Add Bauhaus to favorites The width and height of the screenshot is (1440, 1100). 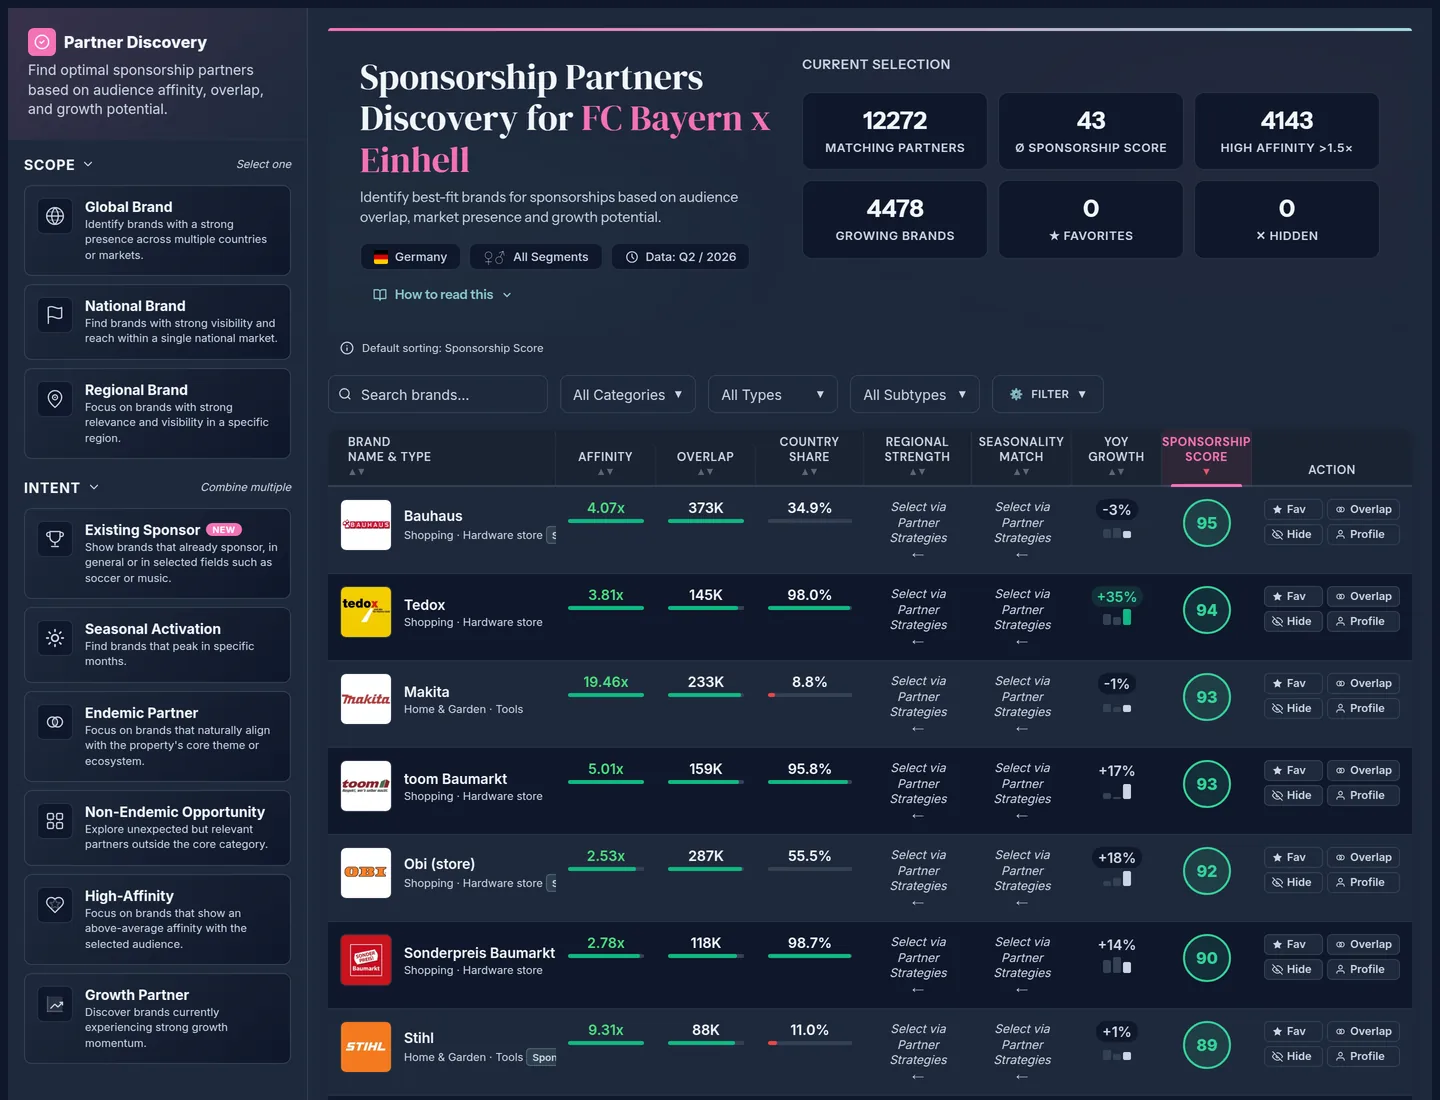pyautogui.click(x=1292, y=509)
